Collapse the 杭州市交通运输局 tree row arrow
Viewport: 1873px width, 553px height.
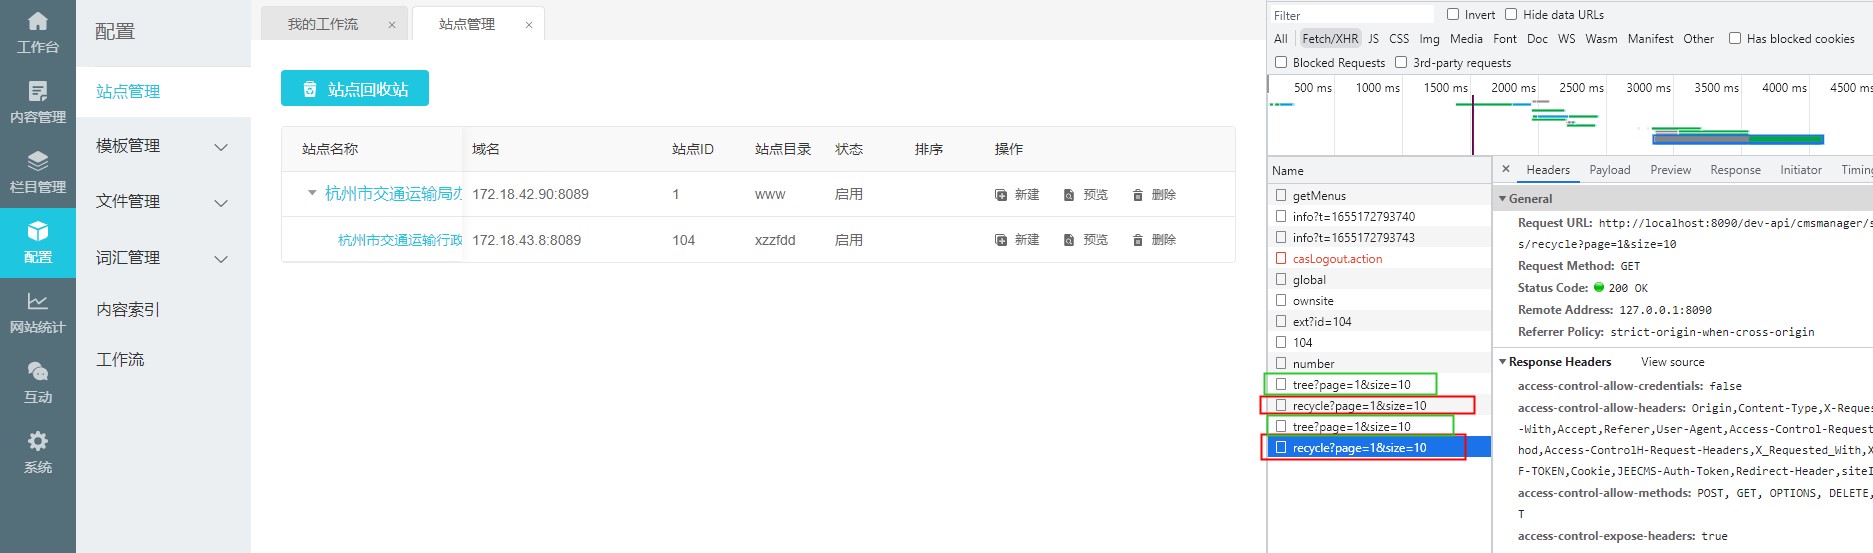[312, 193]
